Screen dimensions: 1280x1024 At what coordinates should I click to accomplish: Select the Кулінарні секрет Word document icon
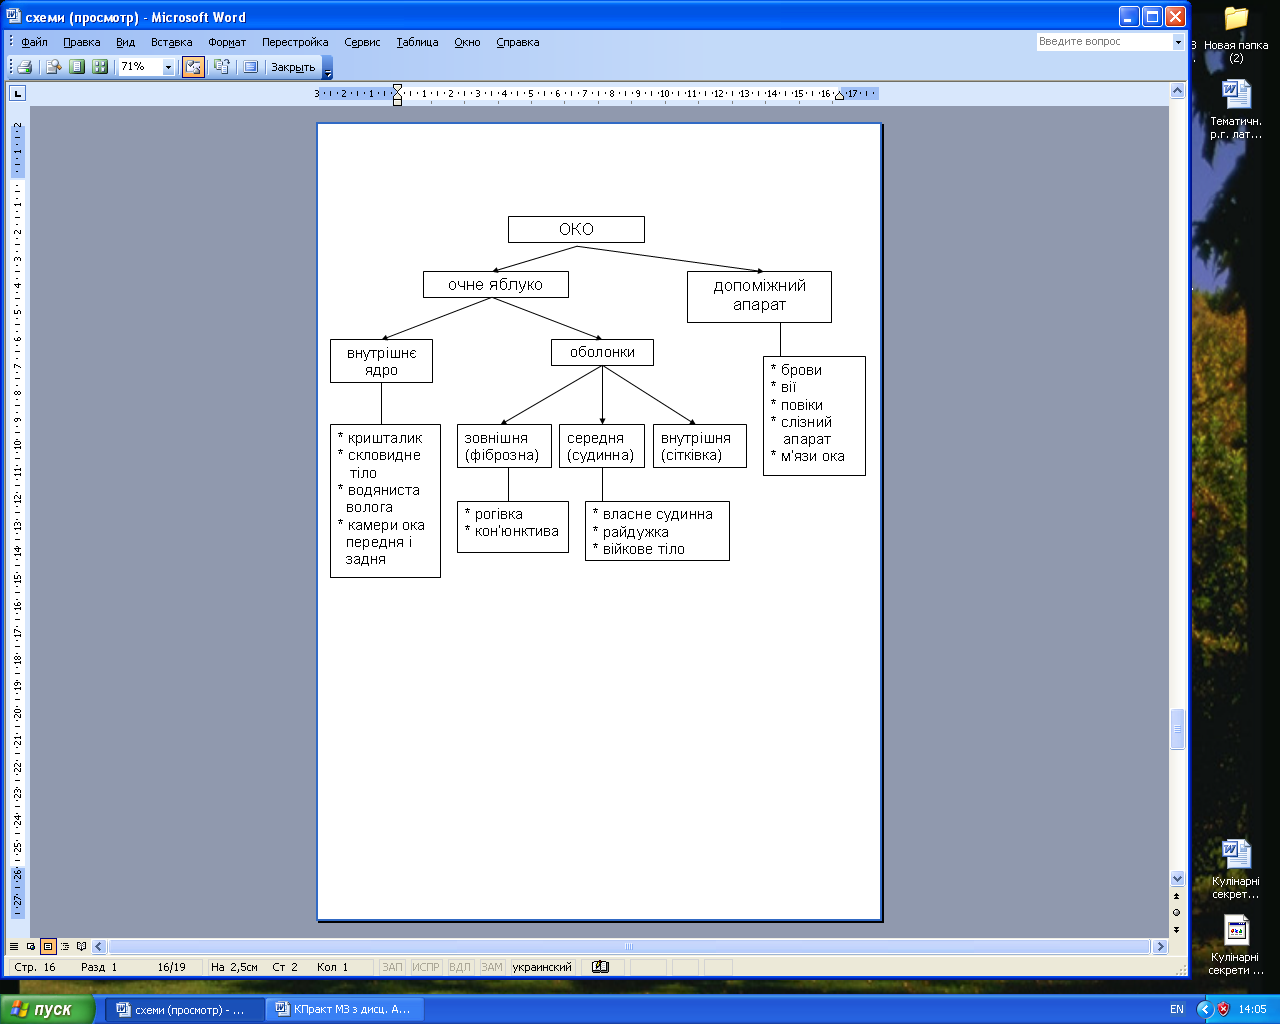tap(1236, 869)
